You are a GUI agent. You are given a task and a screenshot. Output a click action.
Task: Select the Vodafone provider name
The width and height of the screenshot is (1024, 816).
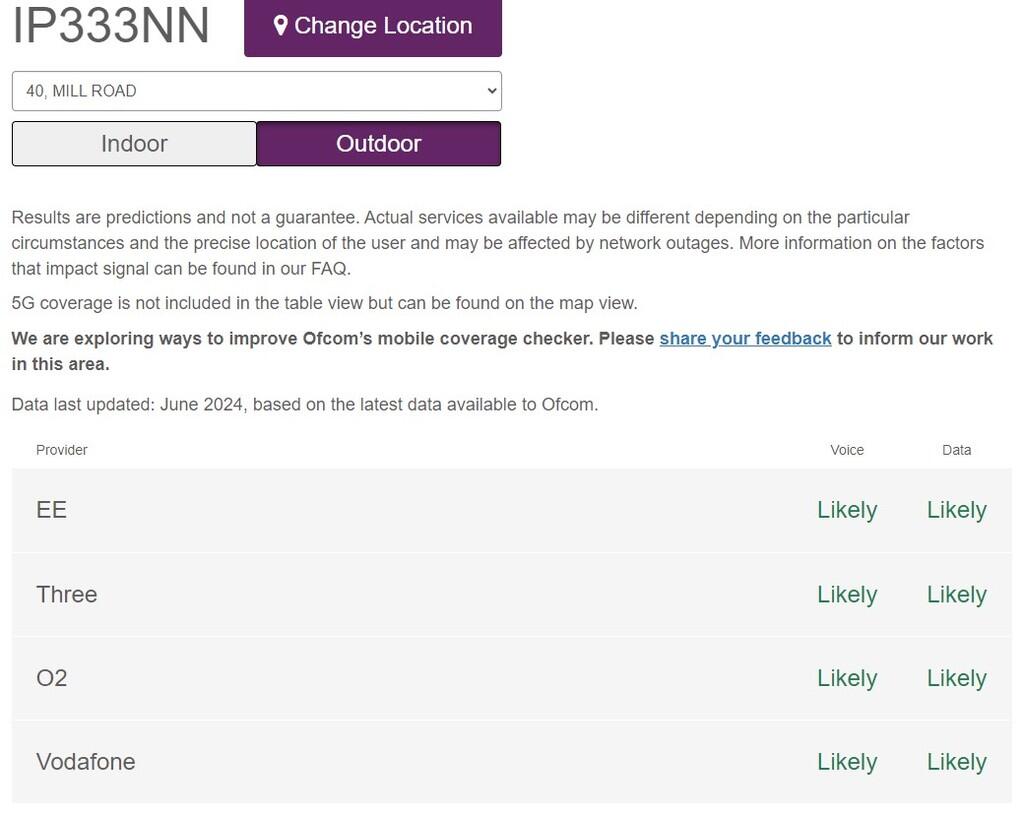[86, 762]
